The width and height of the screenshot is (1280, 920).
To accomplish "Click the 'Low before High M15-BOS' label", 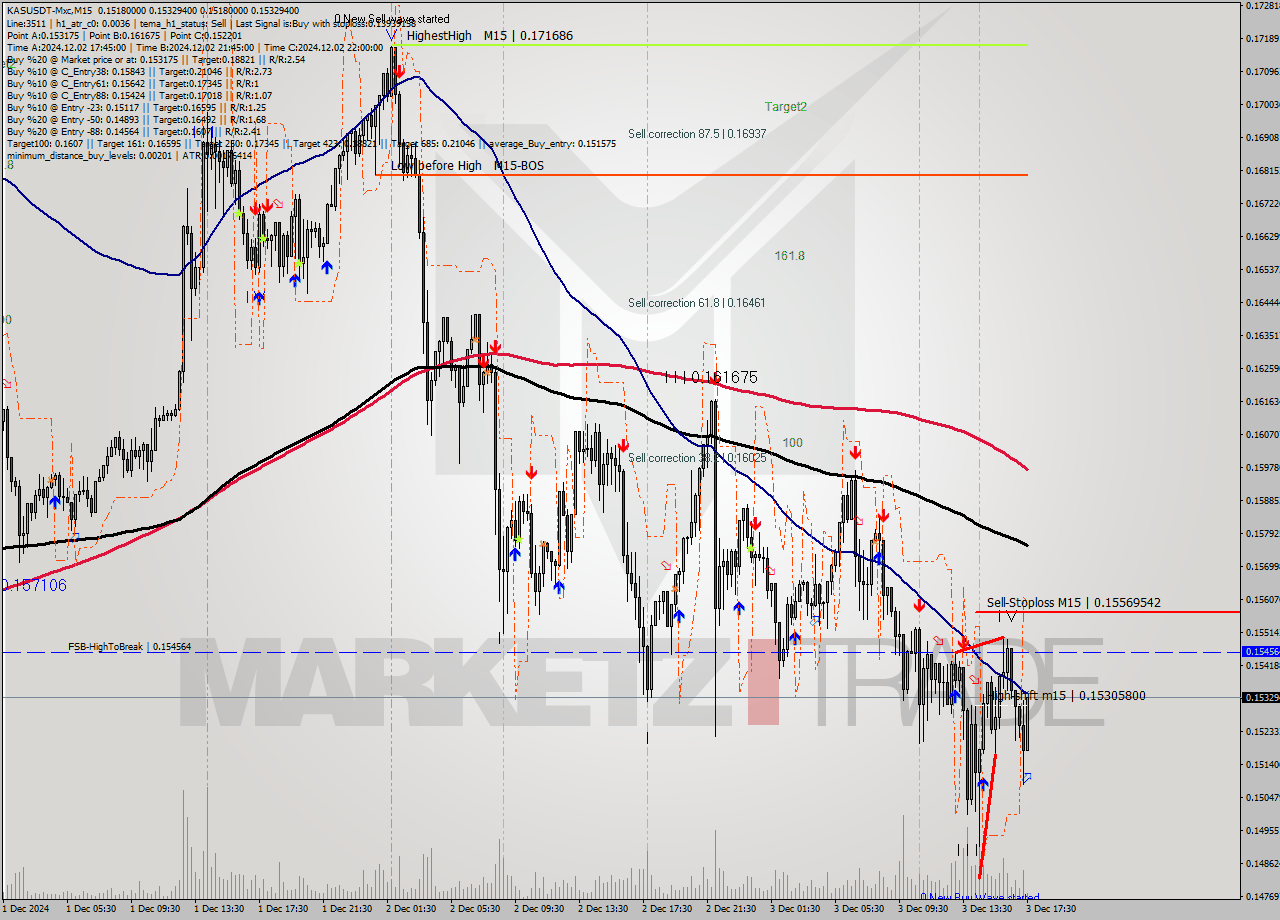I will click(x=467, y=165).
